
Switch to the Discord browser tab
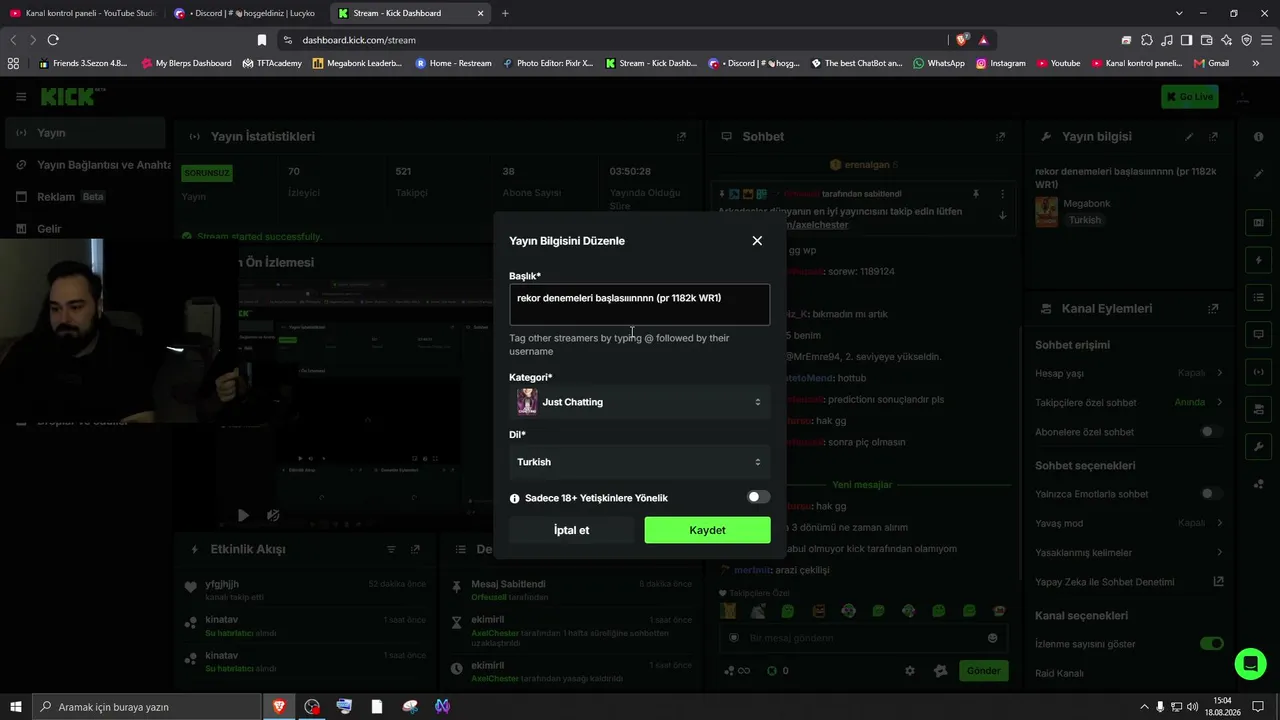[x=247, y=13]
